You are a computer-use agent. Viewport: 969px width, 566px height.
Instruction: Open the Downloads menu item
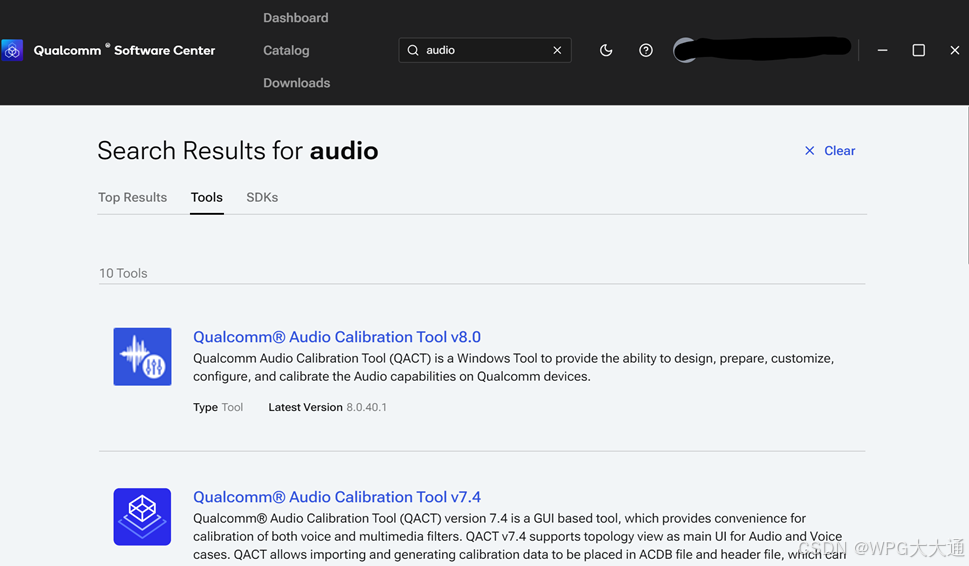pyautogui.click(x=297, y=83)
